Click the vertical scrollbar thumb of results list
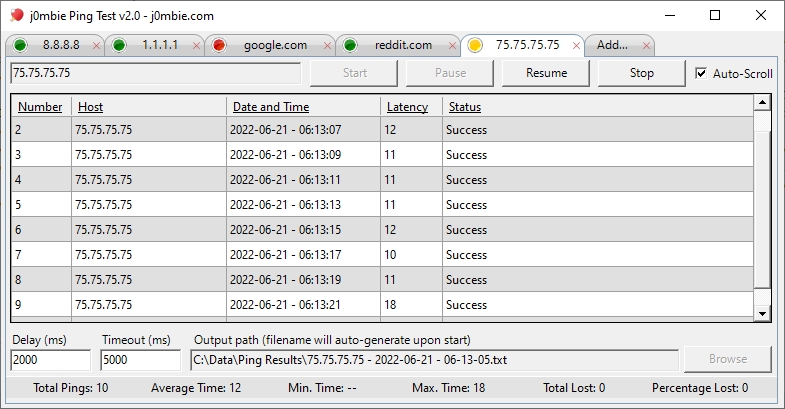 tap(762, 210)
